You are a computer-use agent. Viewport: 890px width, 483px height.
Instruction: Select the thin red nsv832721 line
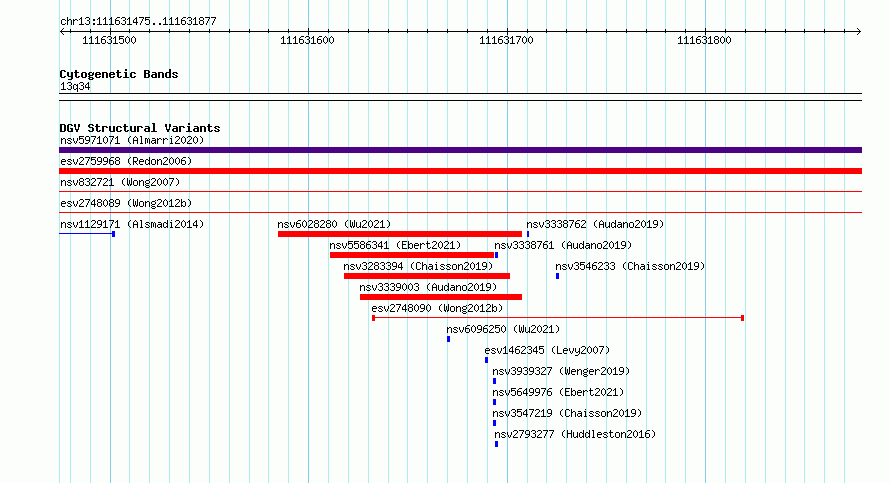tap(460, 192)
